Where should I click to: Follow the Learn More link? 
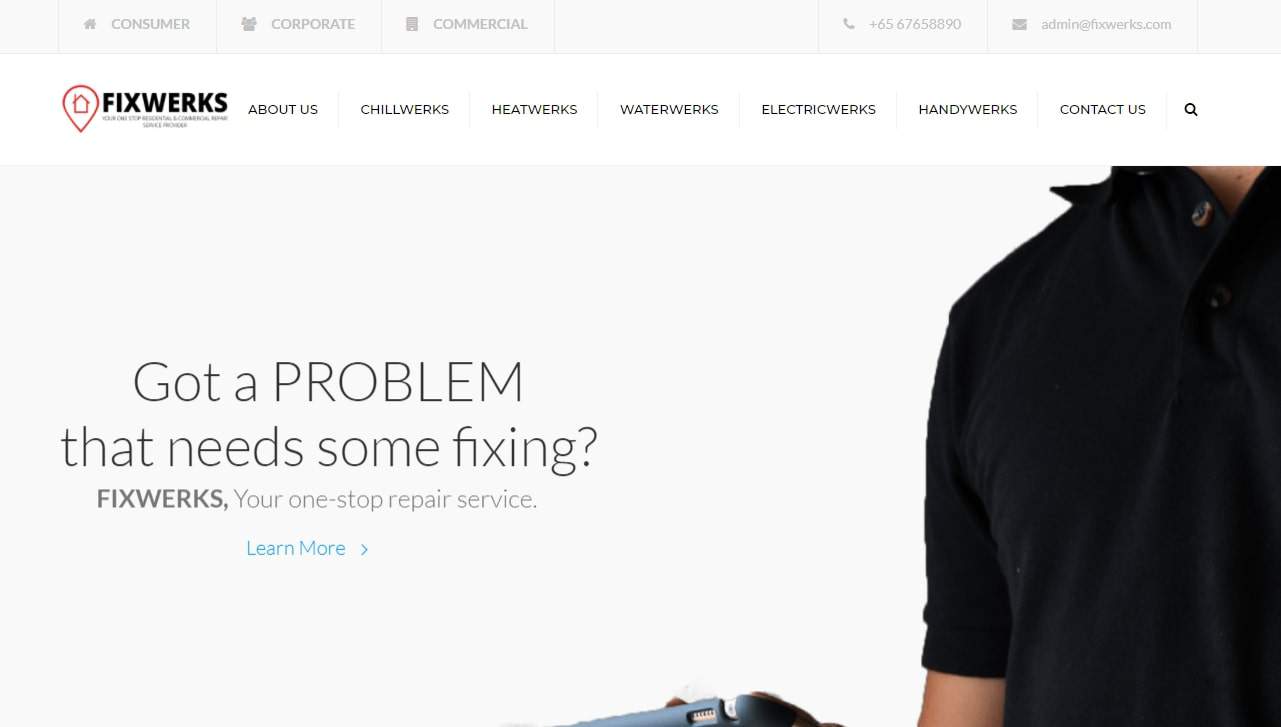(x=295, y=548)
